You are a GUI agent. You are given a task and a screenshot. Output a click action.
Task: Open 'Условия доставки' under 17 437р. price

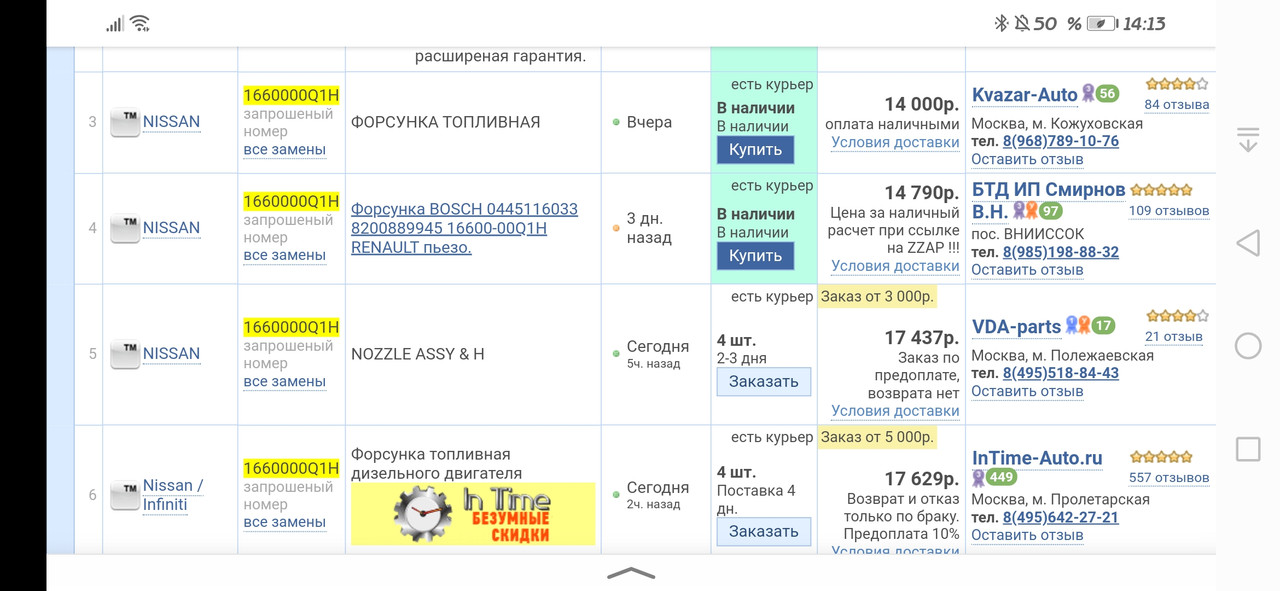click(895, 410)
